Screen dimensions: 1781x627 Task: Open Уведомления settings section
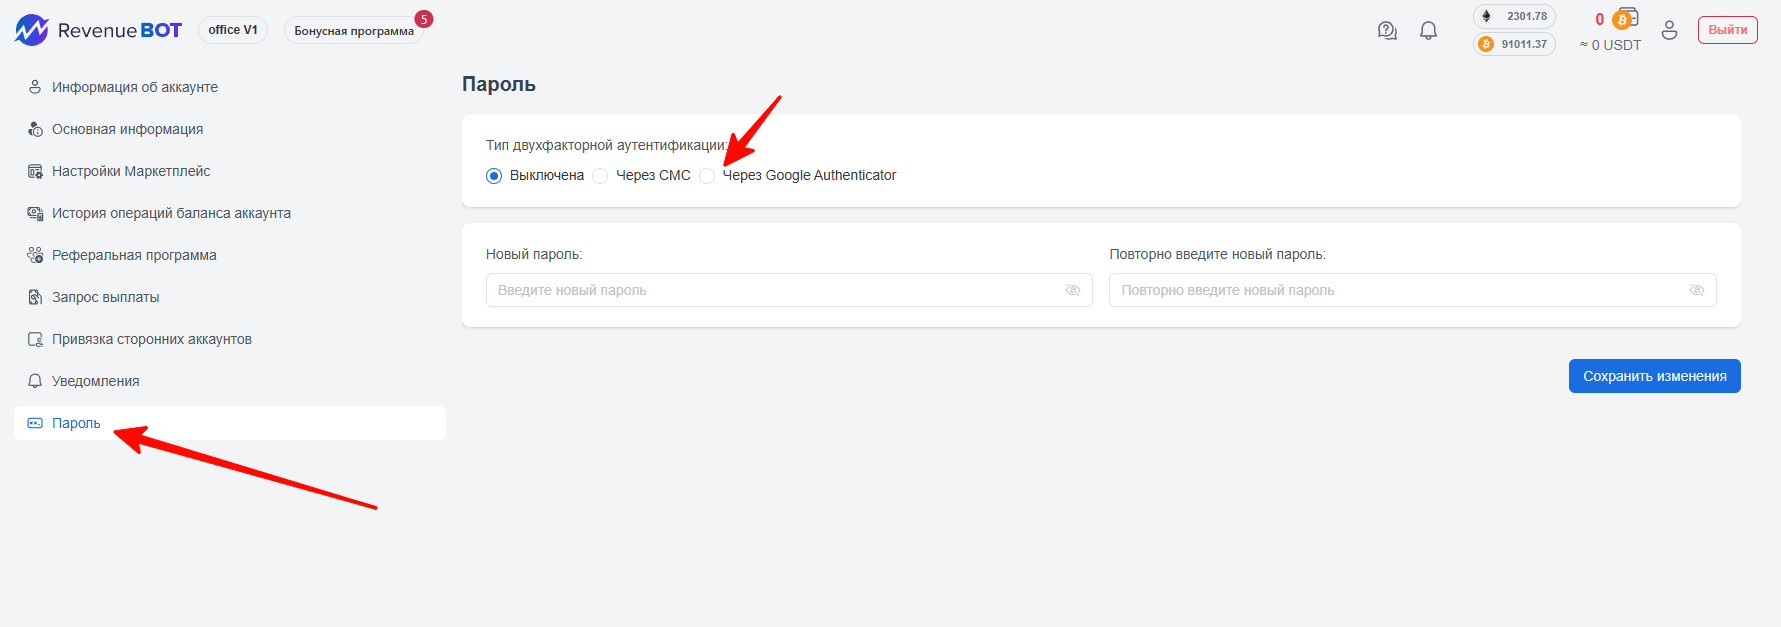(x=95, y=381)
